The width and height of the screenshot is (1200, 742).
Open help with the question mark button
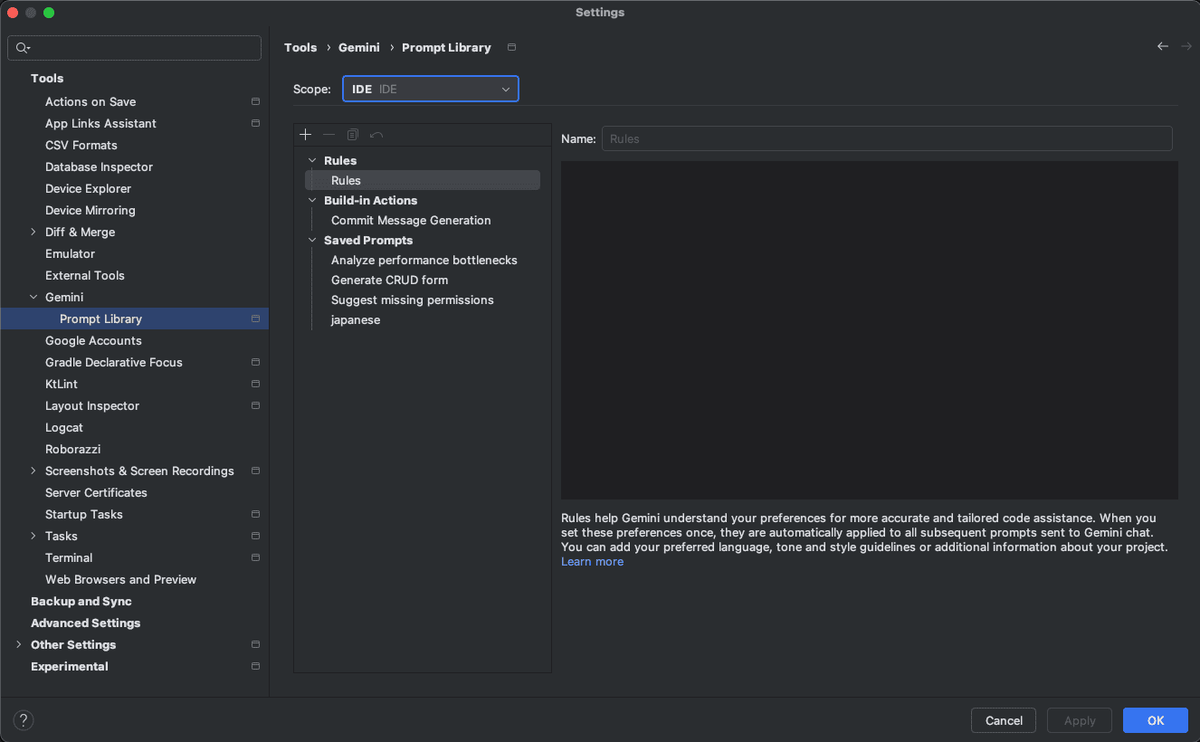point(24,720)
